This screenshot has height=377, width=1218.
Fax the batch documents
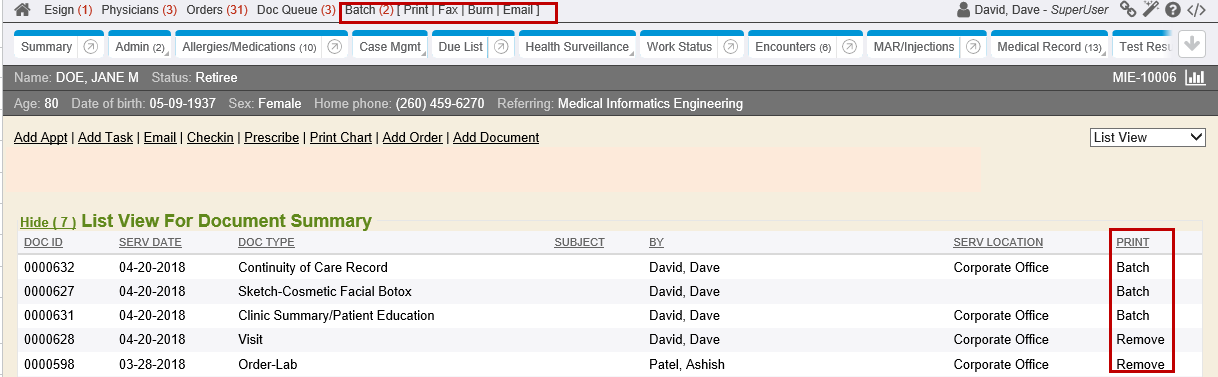pyautogui.click(x=448, y=10)
